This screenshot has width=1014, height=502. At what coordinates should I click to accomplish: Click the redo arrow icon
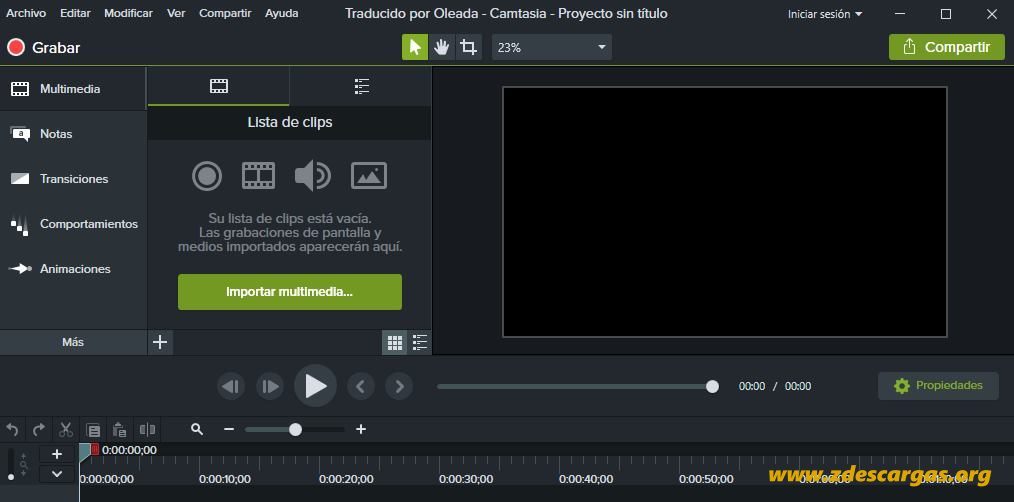pos(39,429)
